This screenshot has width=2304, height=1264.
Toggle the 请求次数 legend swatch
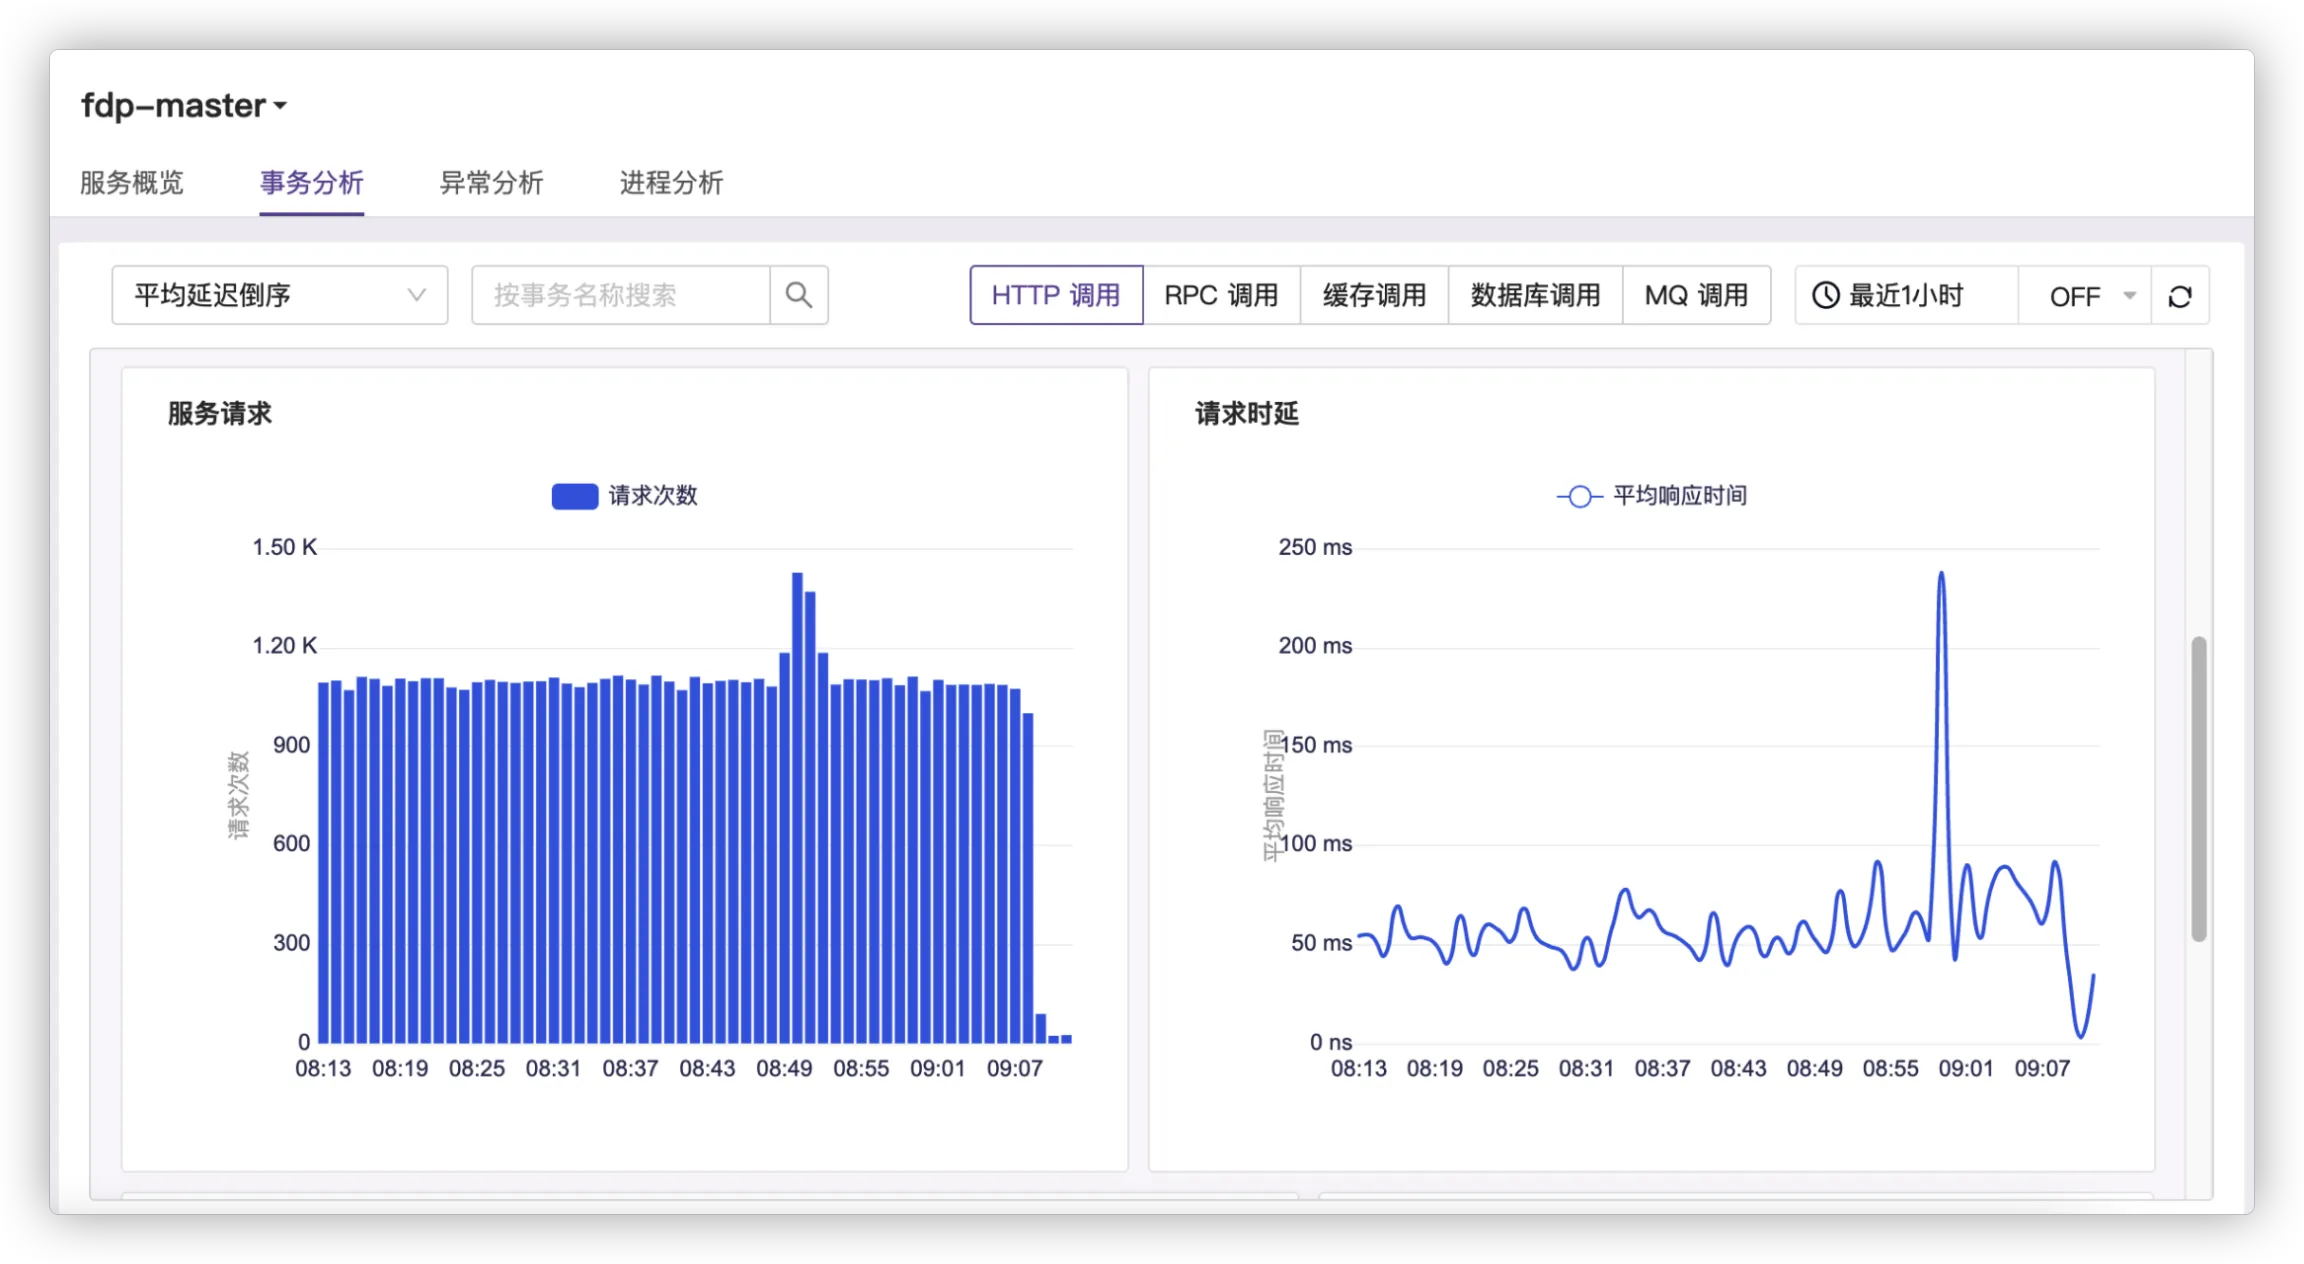coord(575,496)
